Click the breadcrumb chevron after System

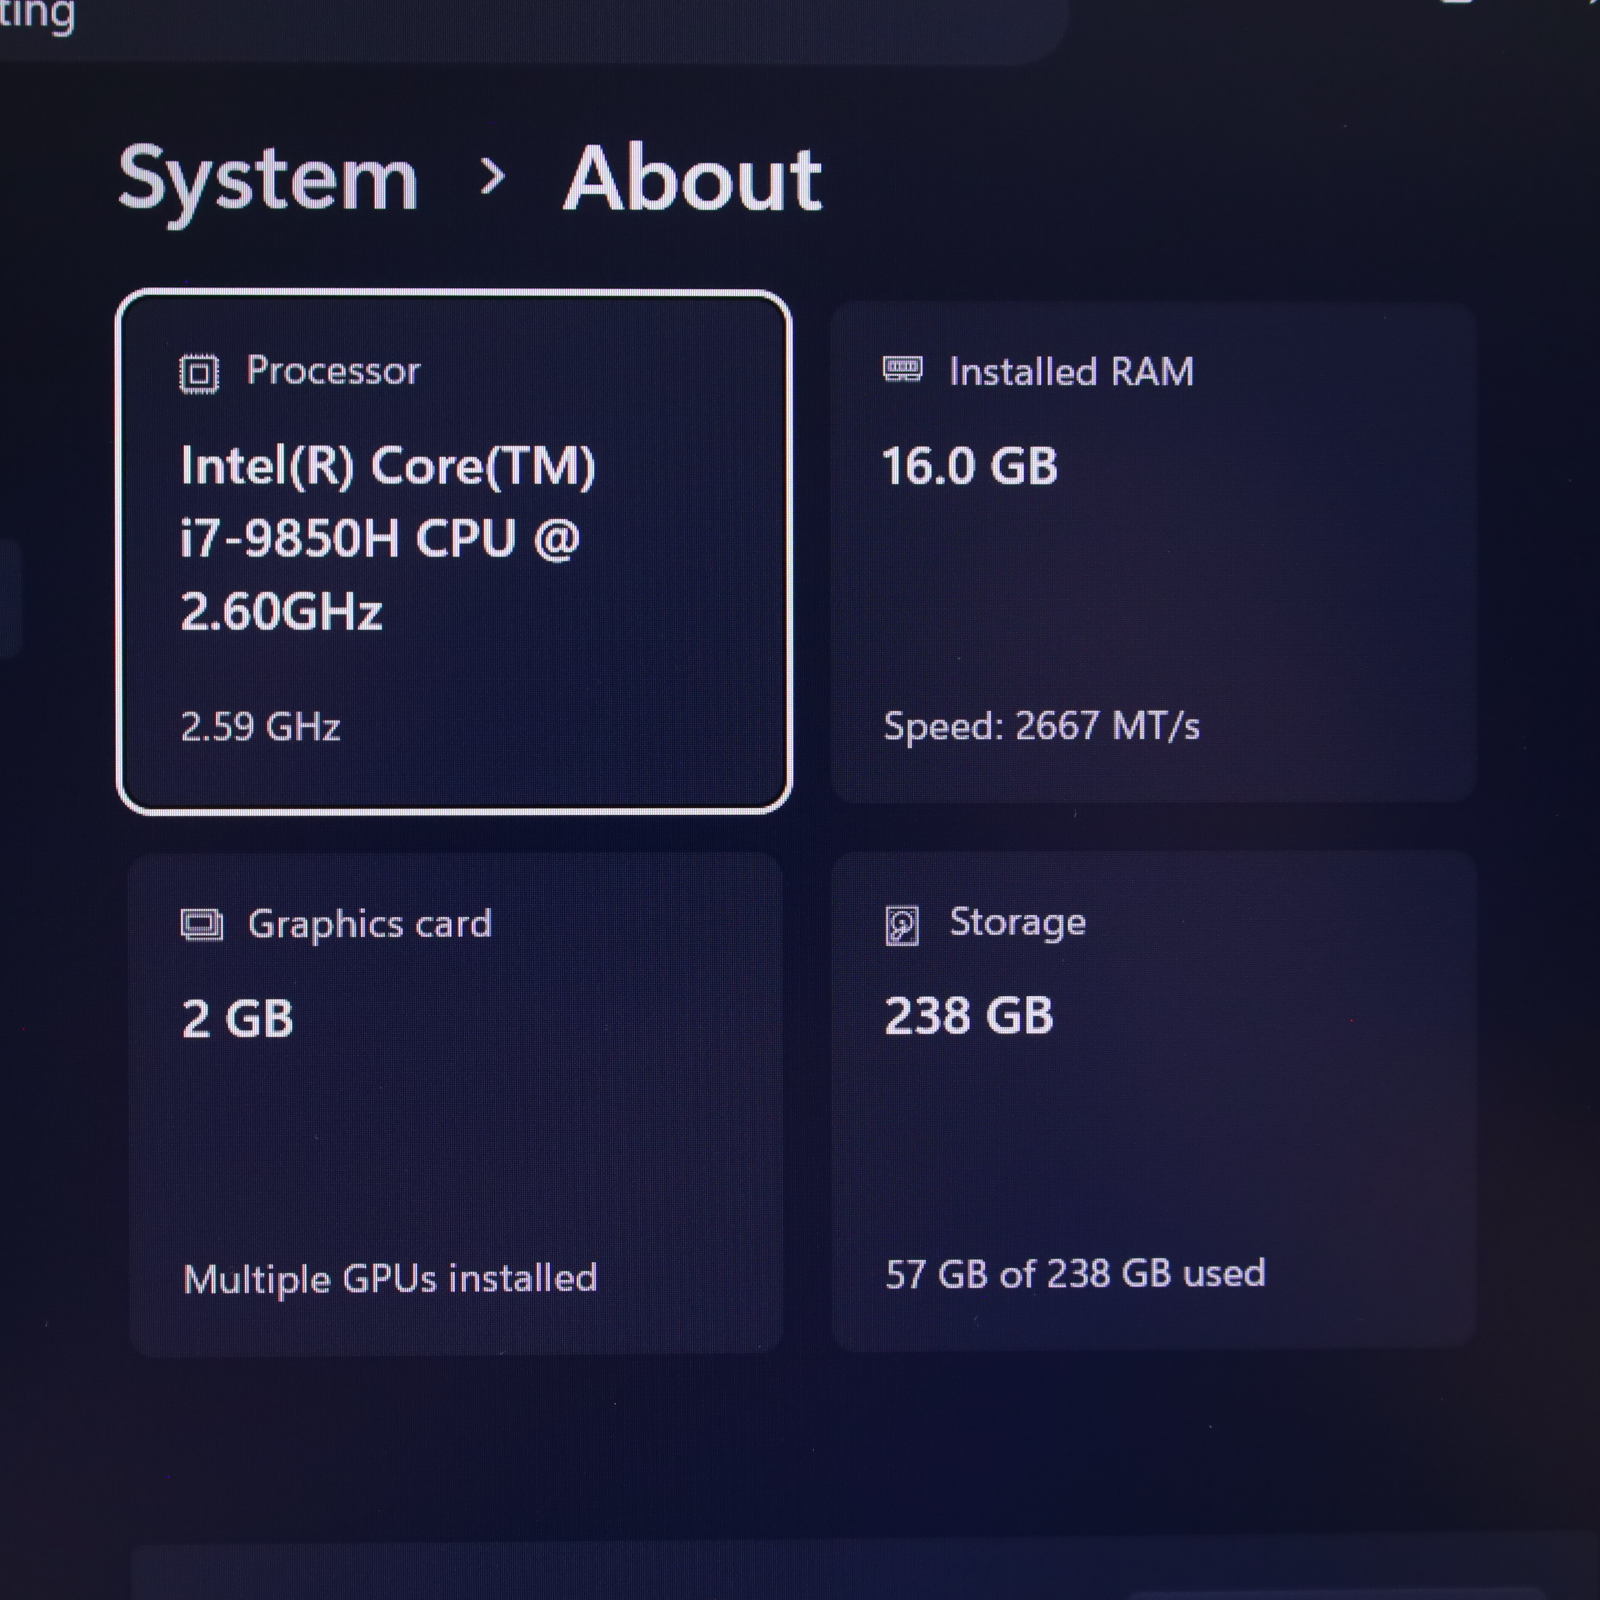click(x=492, y=177)
